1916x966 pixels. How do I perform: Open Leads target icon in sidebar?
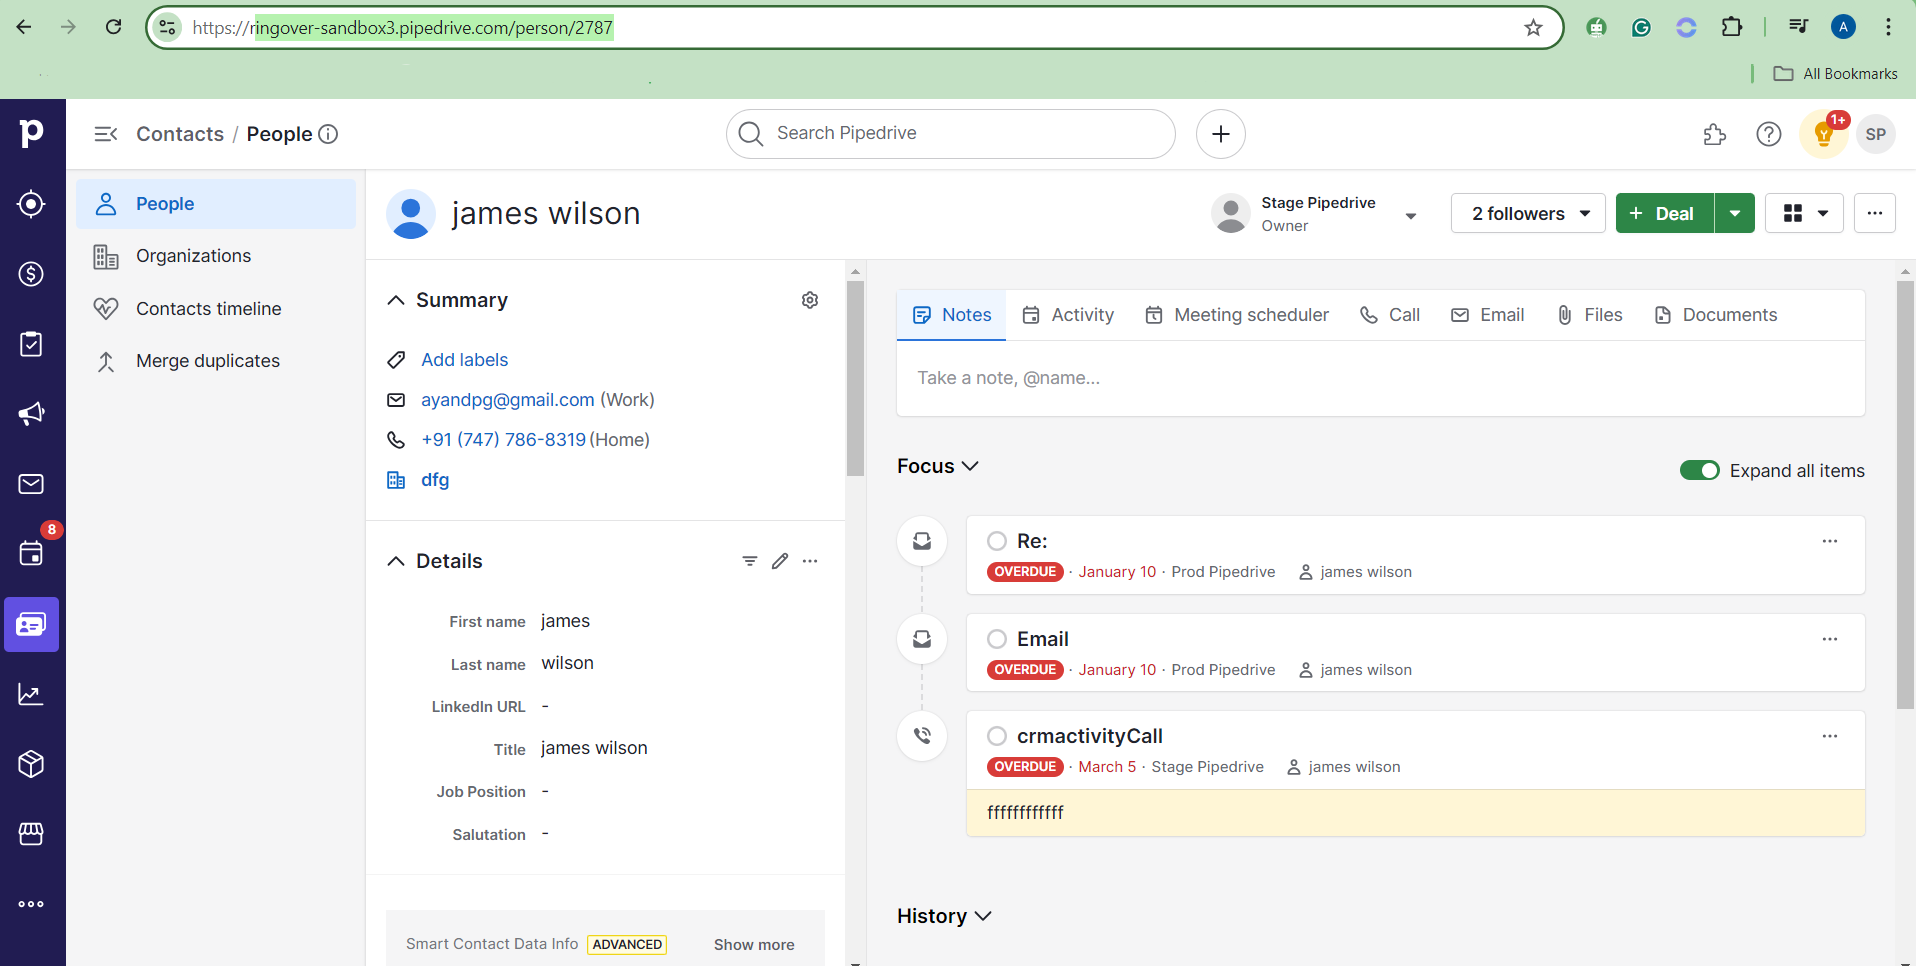coord(32,204)
